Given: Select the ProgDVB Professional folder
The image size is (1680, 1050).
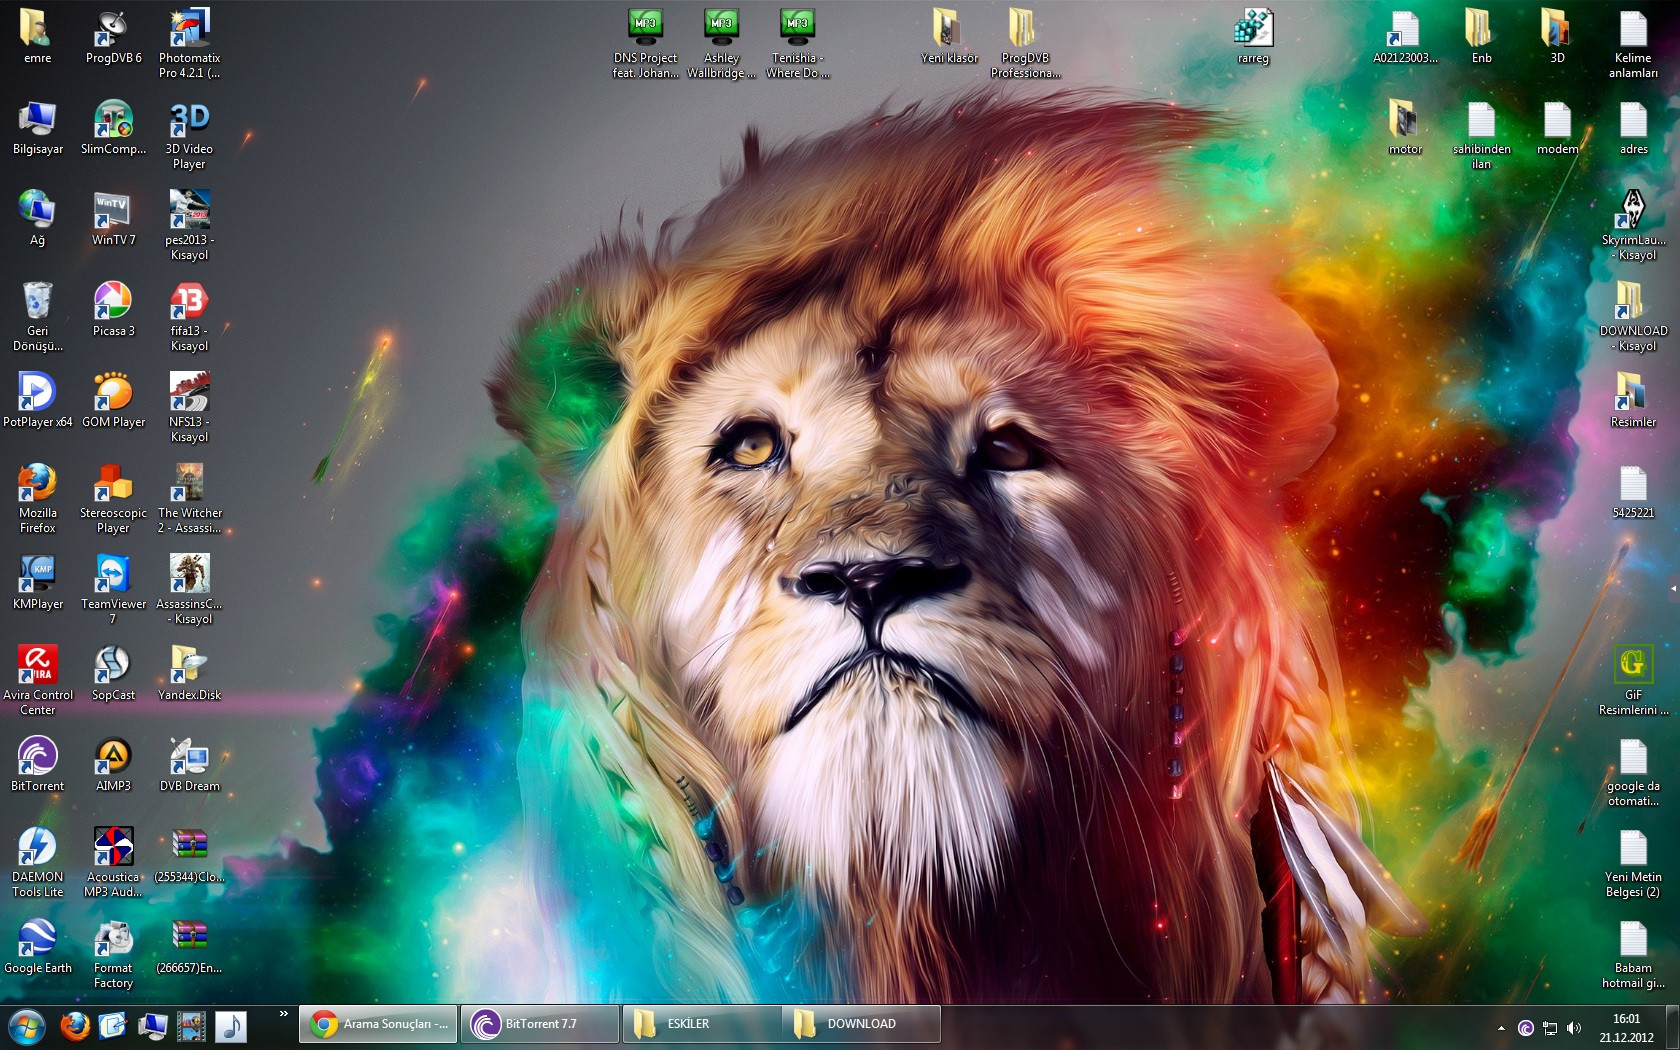Looking at the screenshot, I should 1025,44.
